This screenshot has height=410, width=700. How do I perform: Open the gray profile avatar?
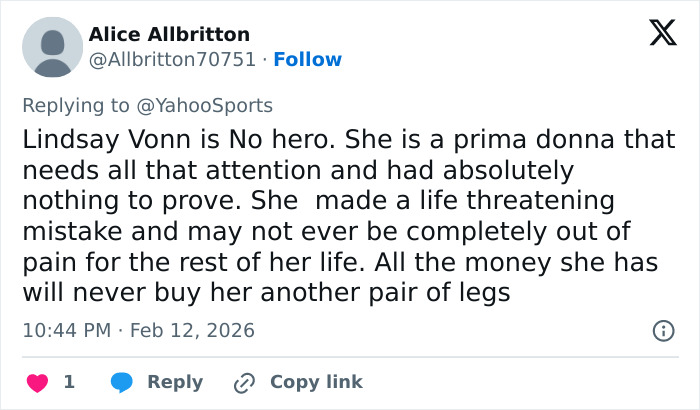(52, 47)
